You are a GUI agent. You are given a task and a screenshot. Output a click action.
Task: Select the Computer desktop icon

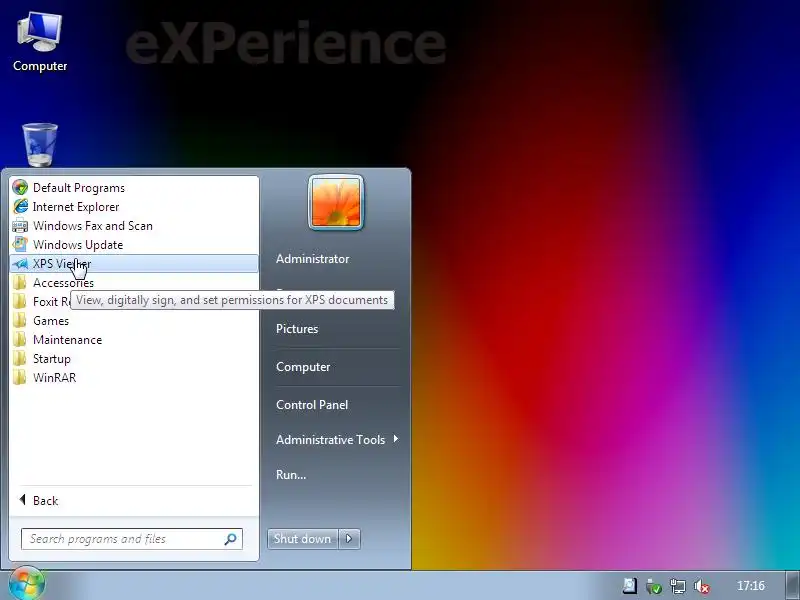tap(40, 42)
